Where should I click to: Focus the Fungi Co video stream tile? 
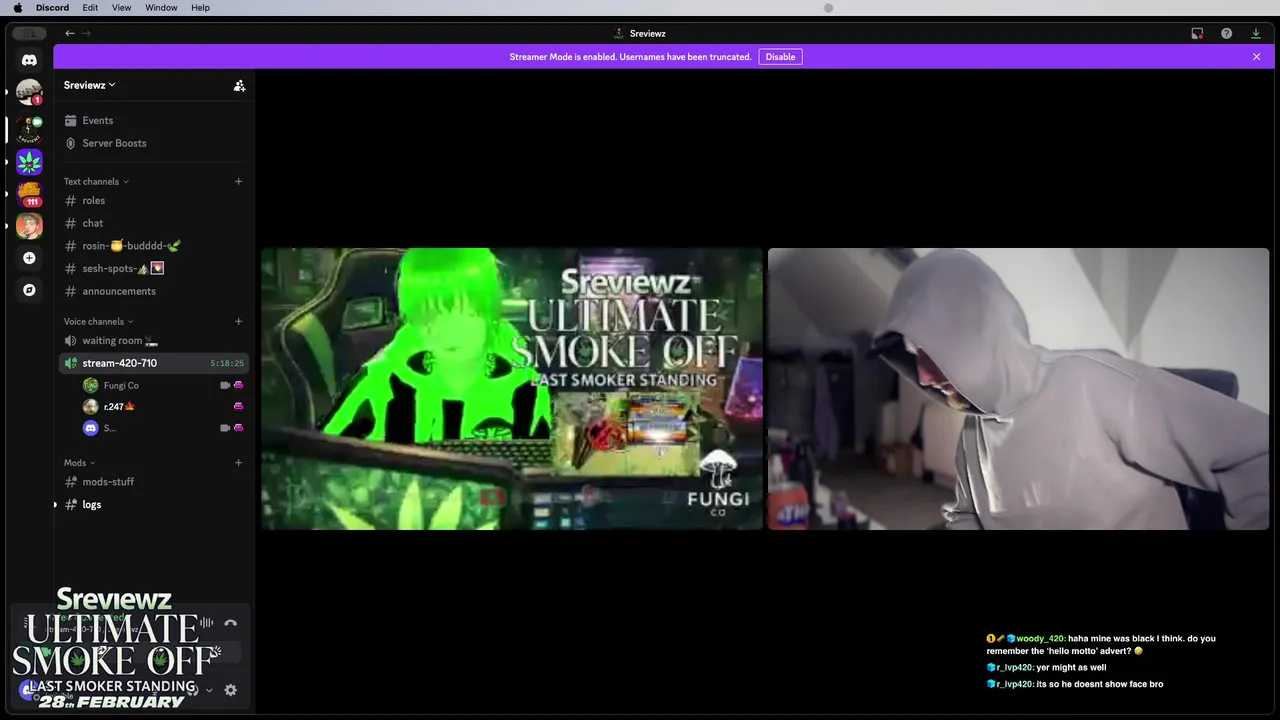(511, 389)
